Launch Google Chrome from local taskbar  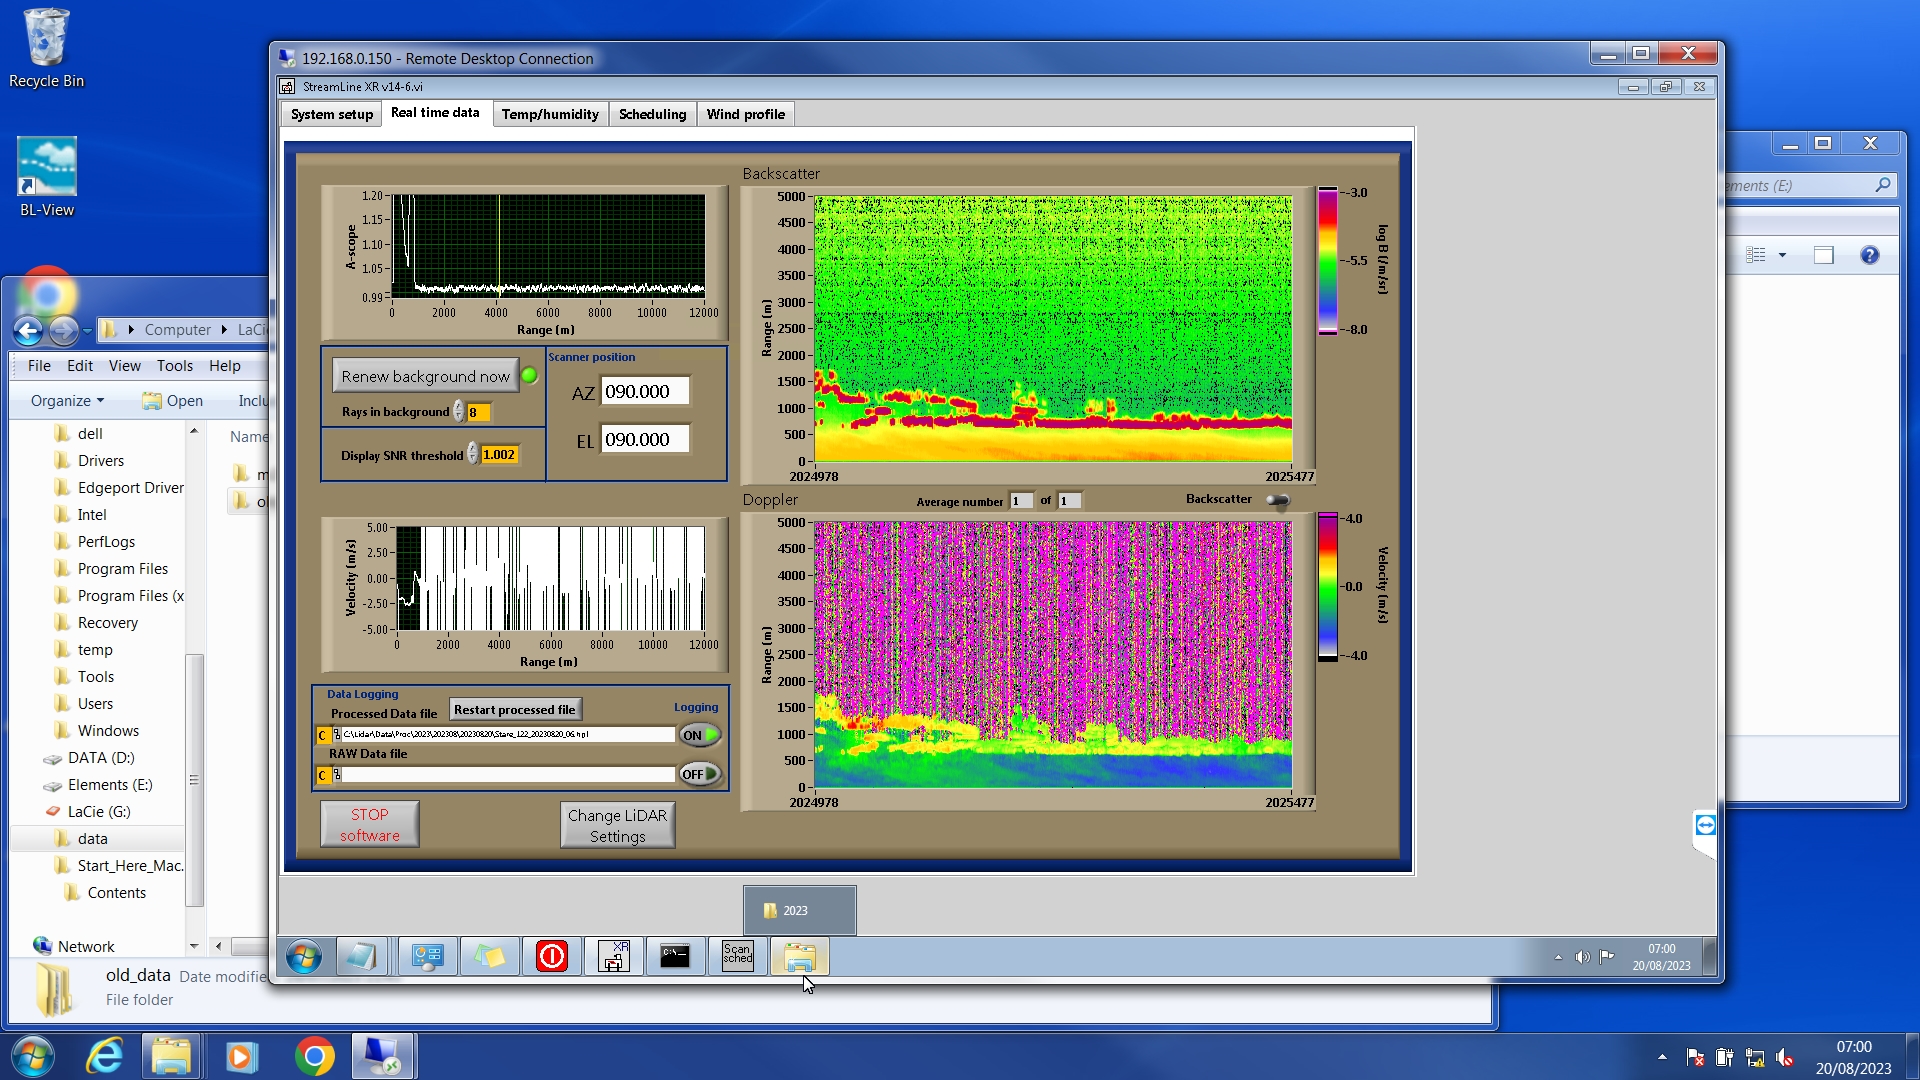(x=314, y=1057)
